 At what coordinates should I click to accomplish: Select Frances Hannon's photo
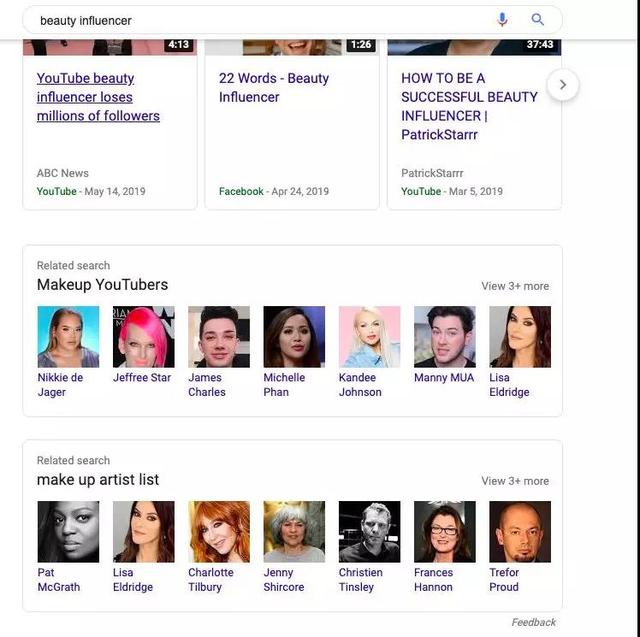click(x=445, y=532)
